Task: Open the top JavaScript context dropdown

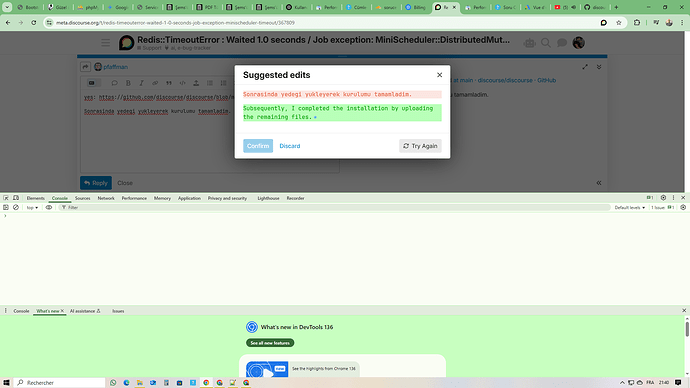Action: click(x=32, y=208)
